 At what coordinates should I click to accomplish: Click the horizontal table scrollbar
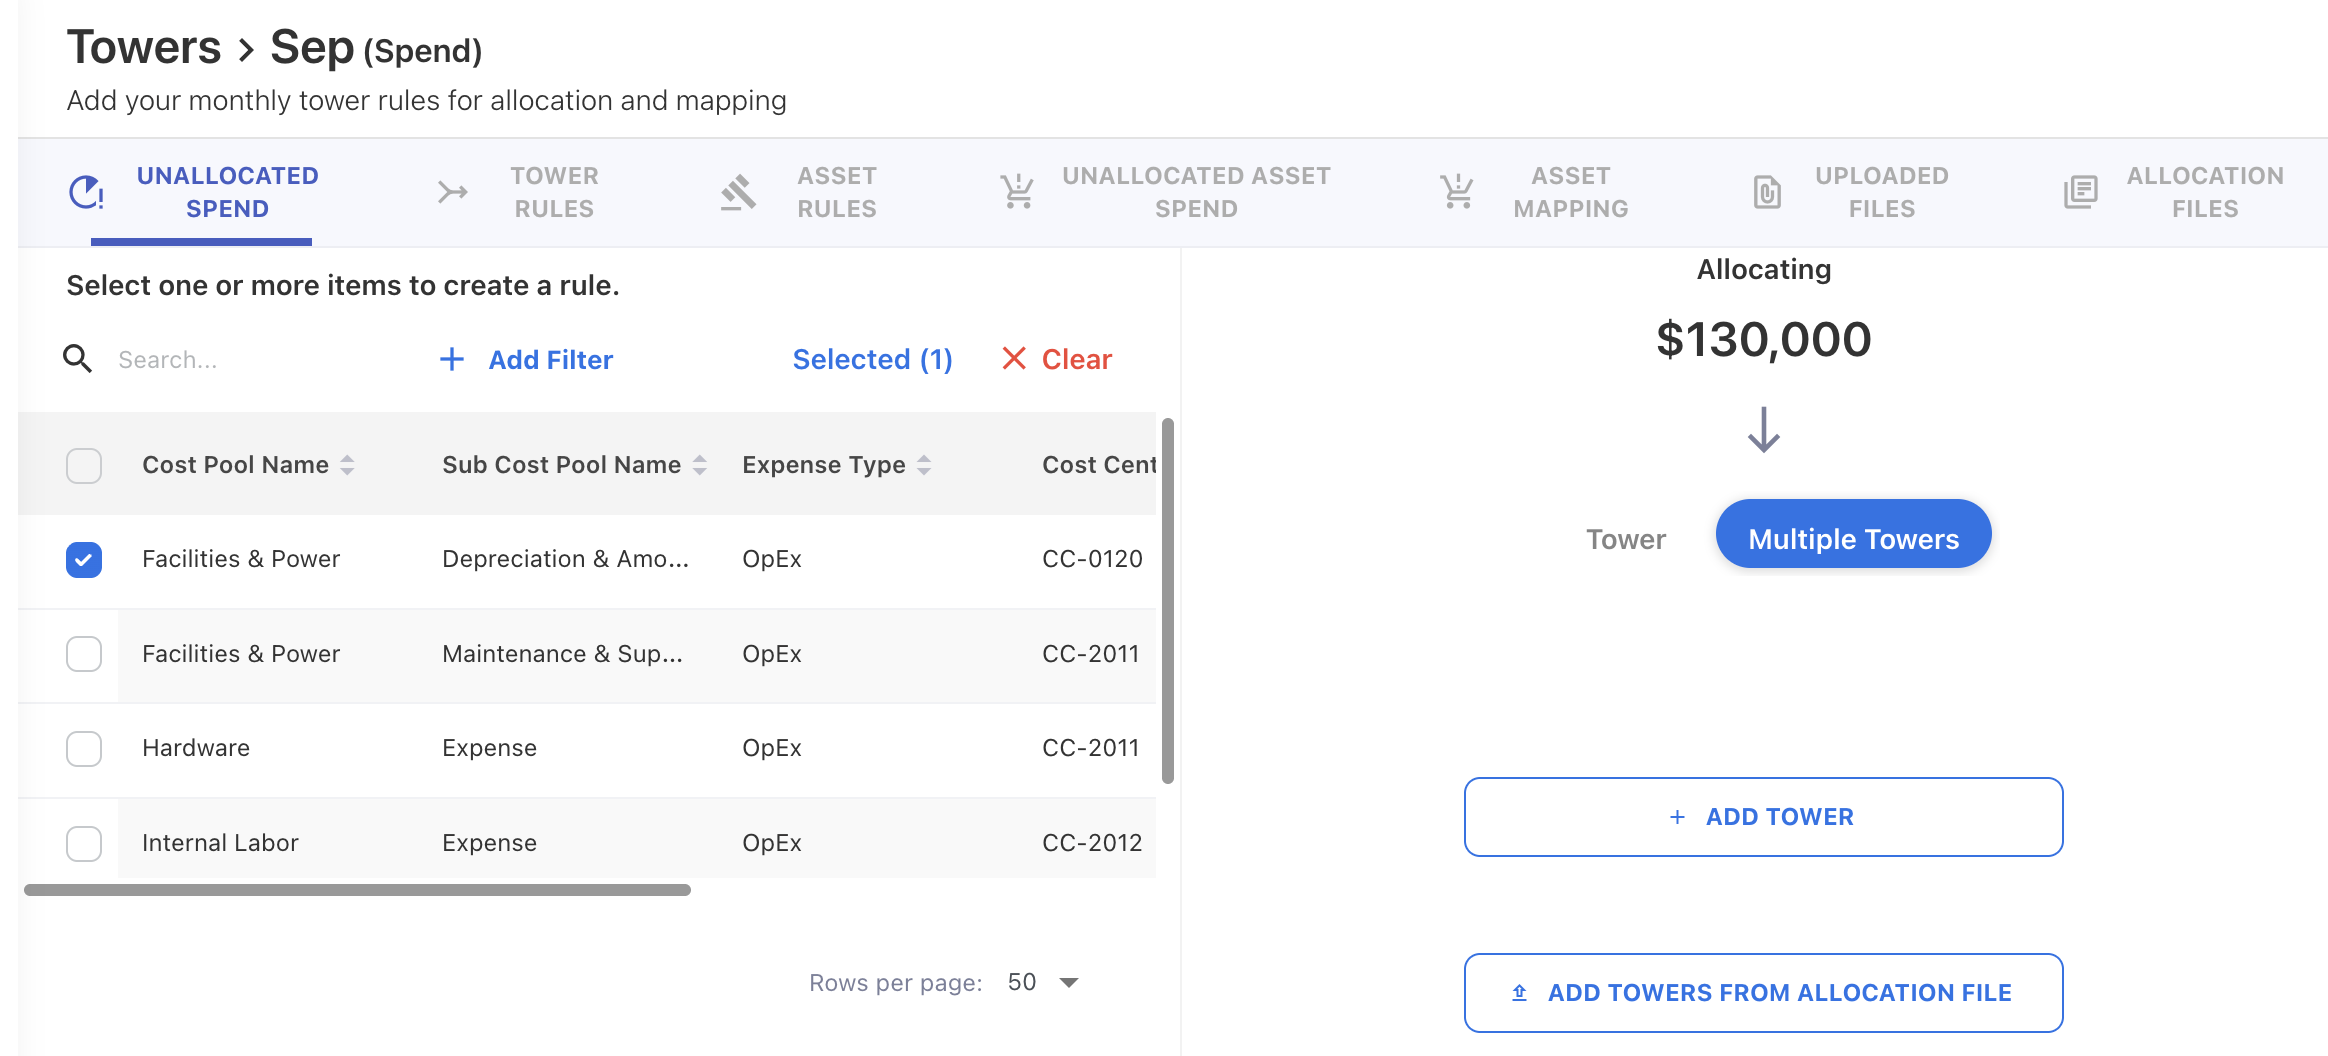(357, 890)
